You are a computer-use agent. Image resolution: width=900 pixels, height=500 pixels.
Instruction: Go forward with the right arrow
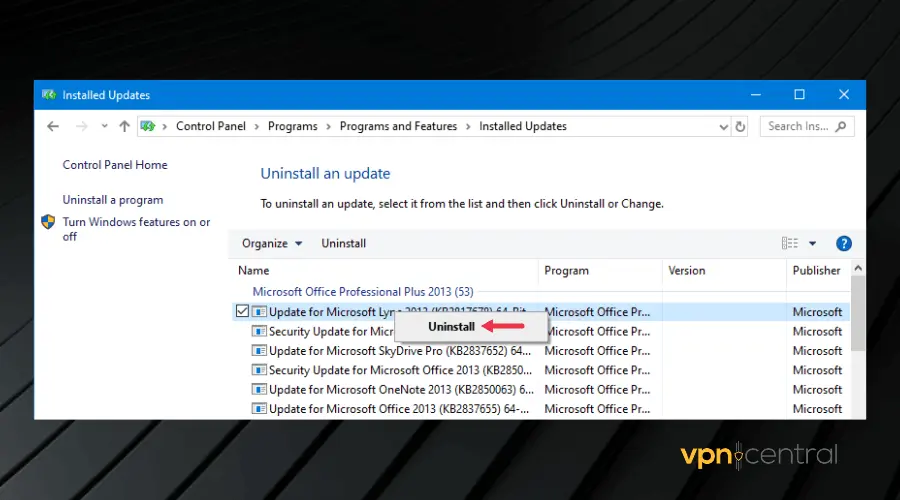point(82,126)
